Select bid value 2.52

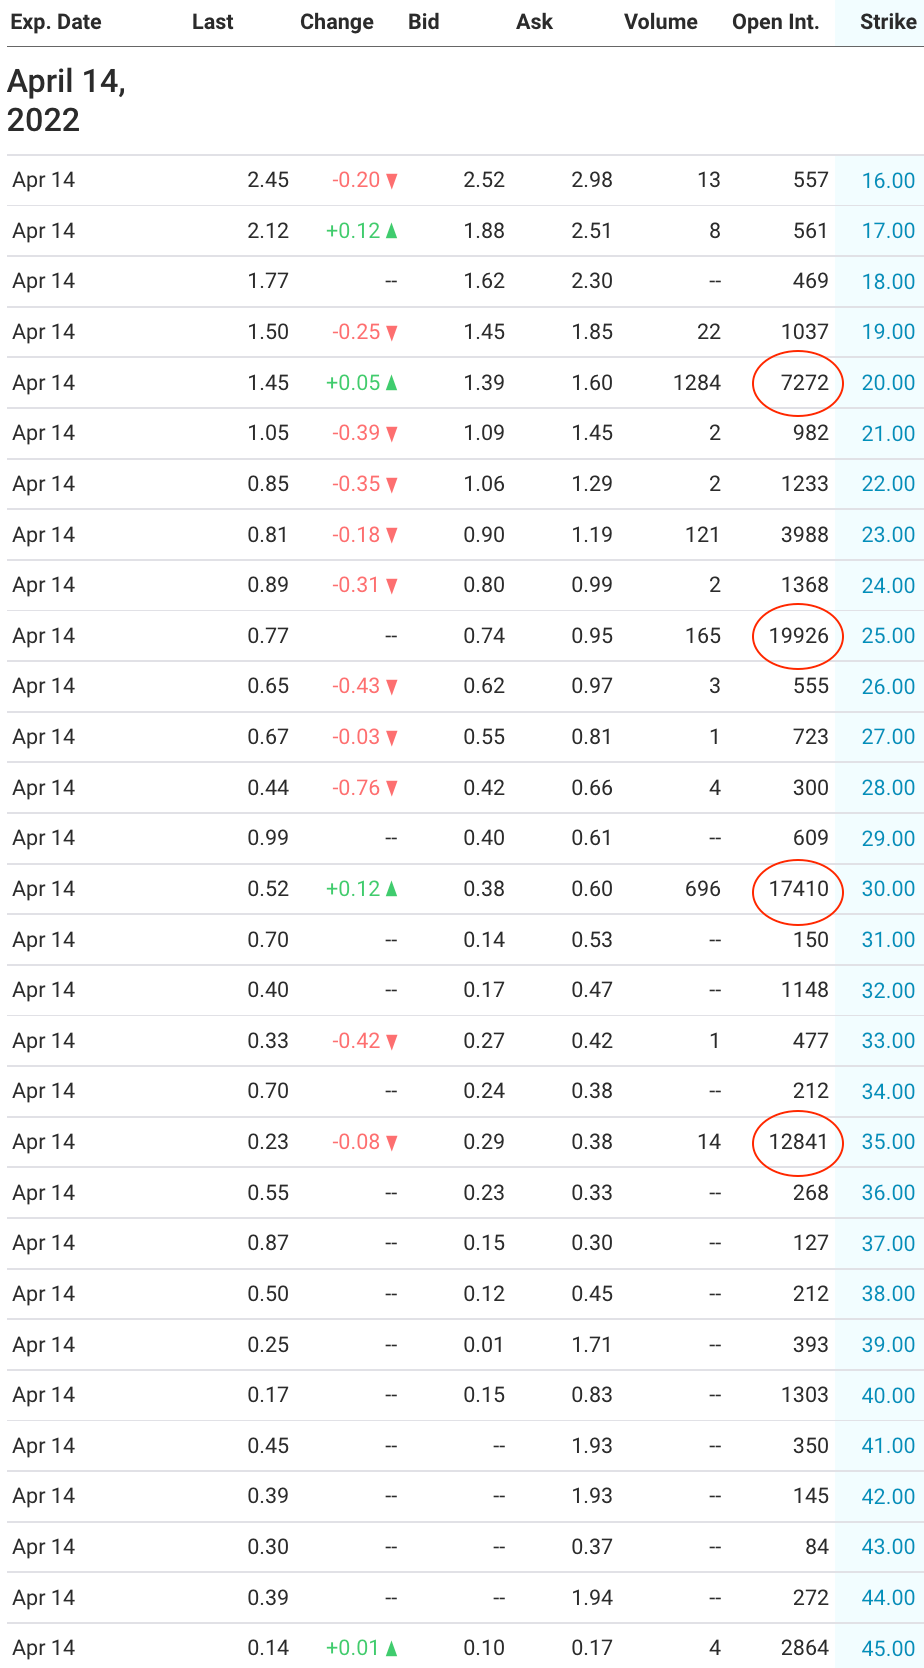(x=484, y=180)
